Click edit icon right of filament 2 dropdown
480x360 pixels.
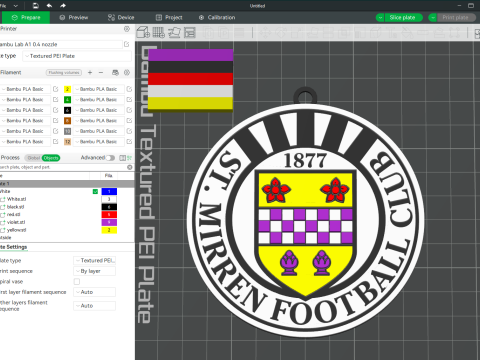pos(129,89)
